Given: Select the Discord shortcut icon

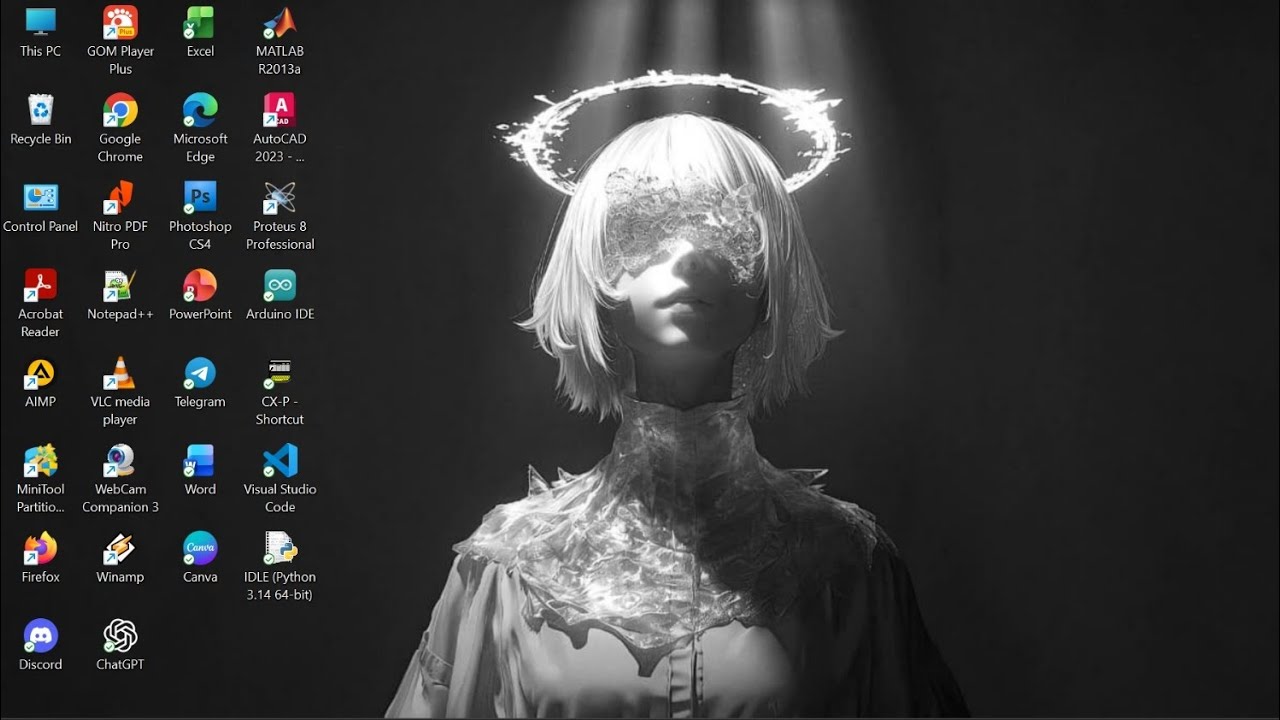Looking at the screenshot, I should click(41, 635).
